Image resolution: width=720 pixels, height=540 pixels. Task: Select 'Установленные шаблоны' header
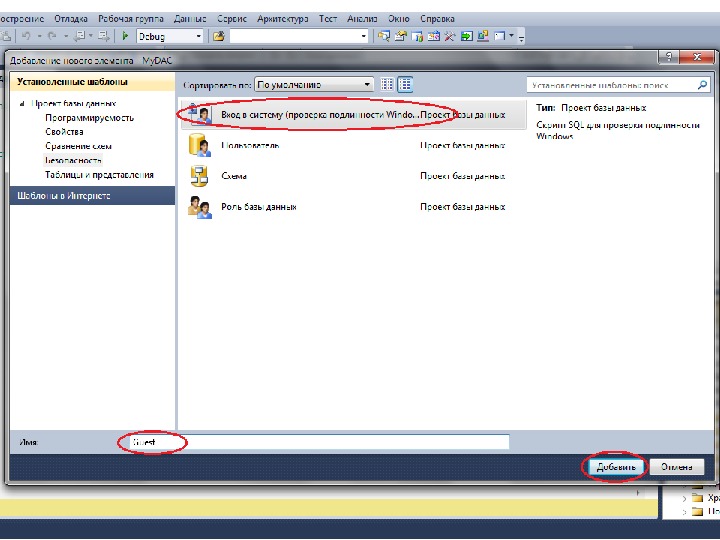(92, 82)
